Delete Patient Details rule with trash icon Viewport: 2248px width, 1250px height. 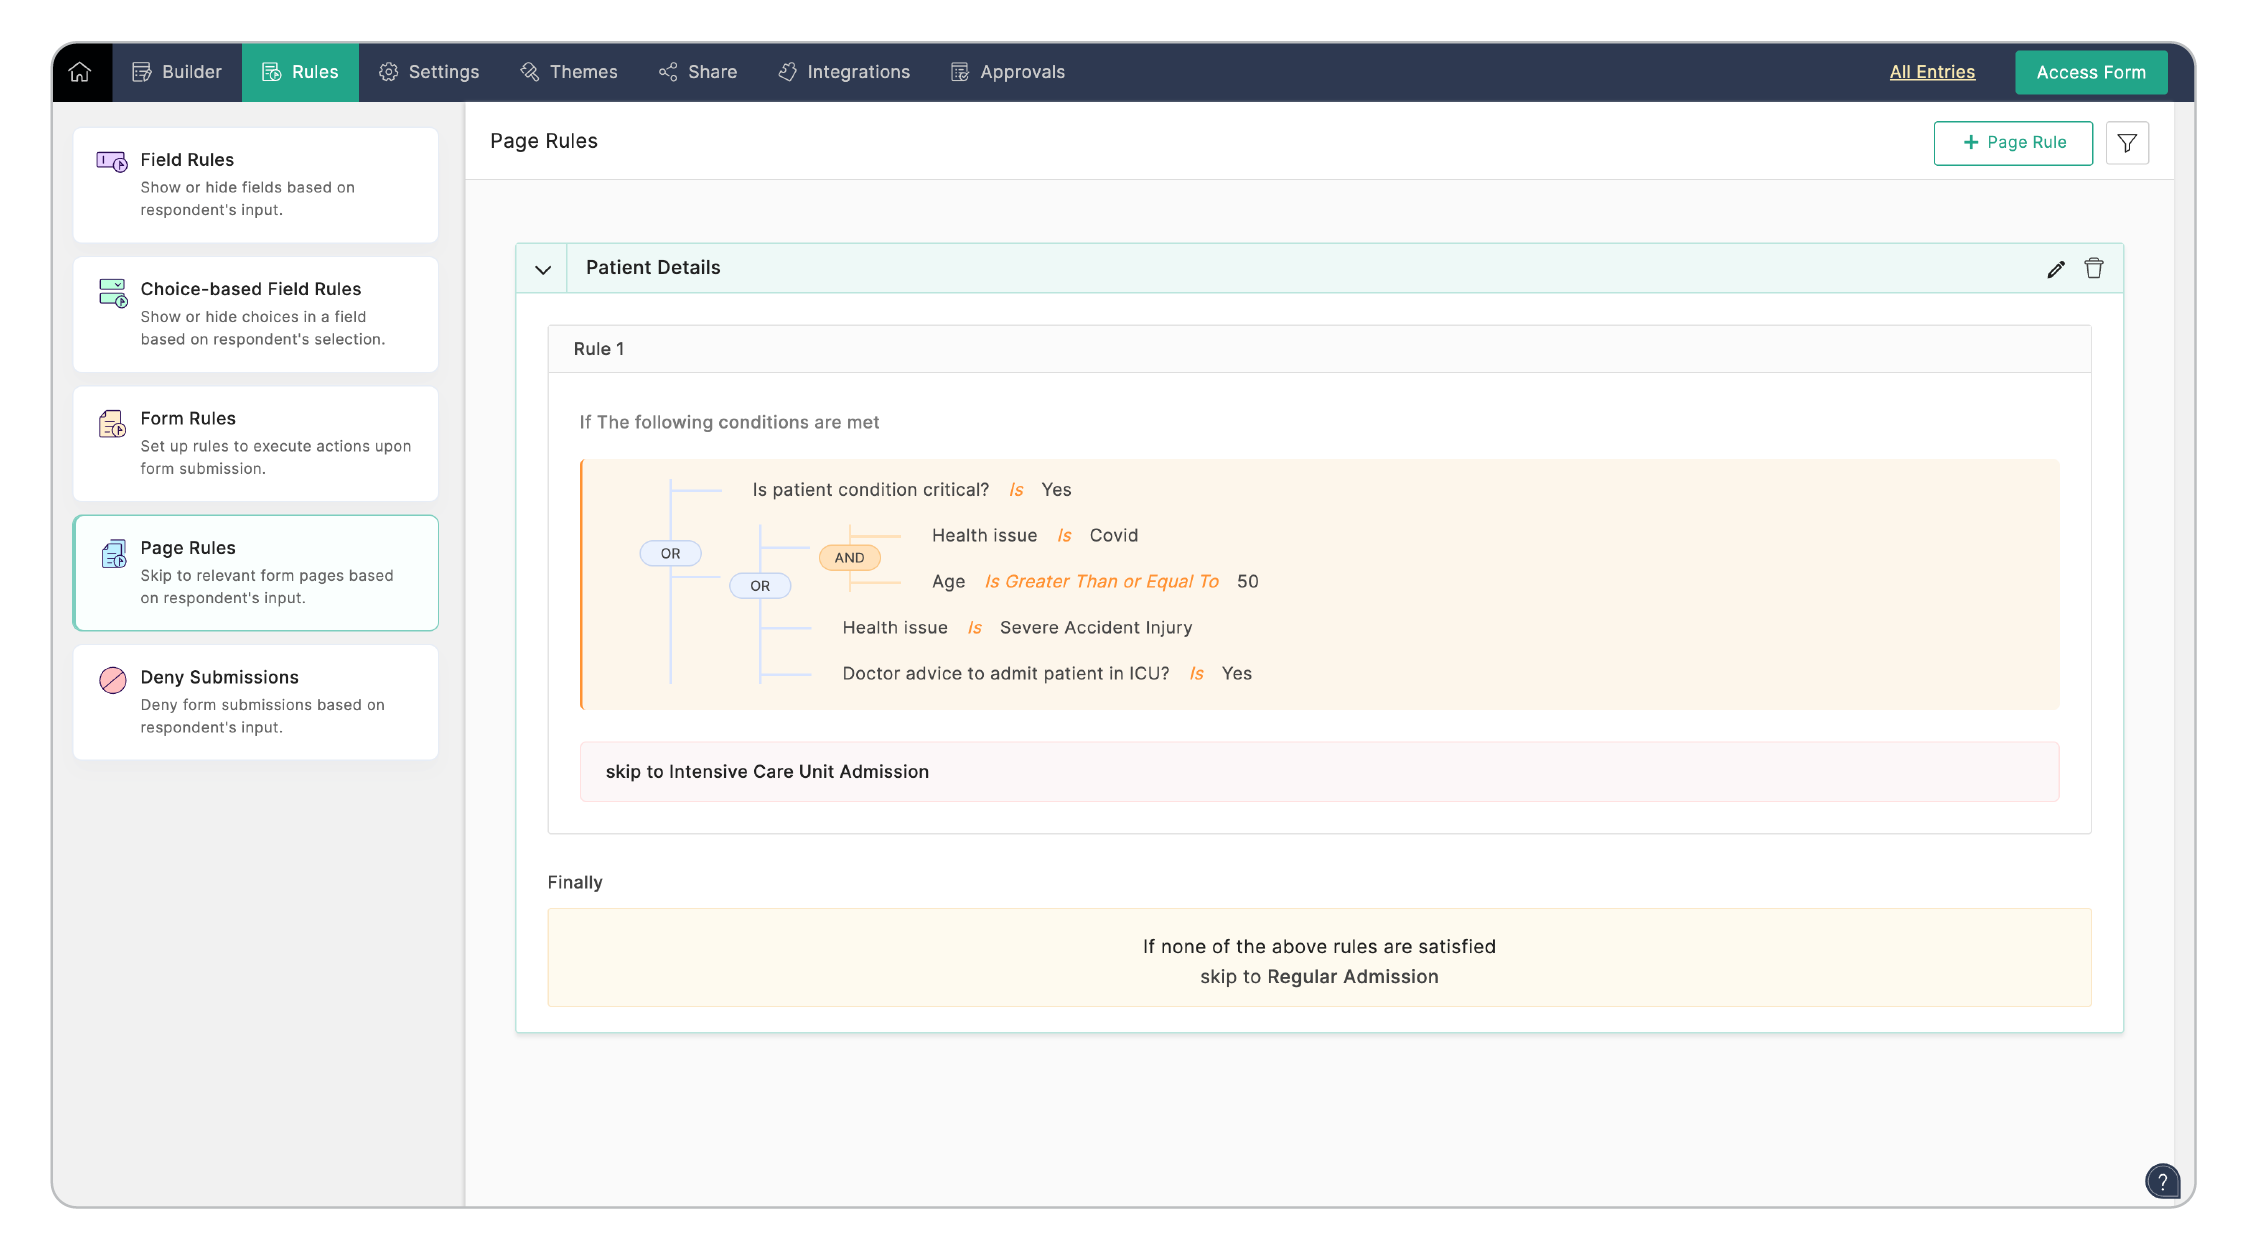2093,268
